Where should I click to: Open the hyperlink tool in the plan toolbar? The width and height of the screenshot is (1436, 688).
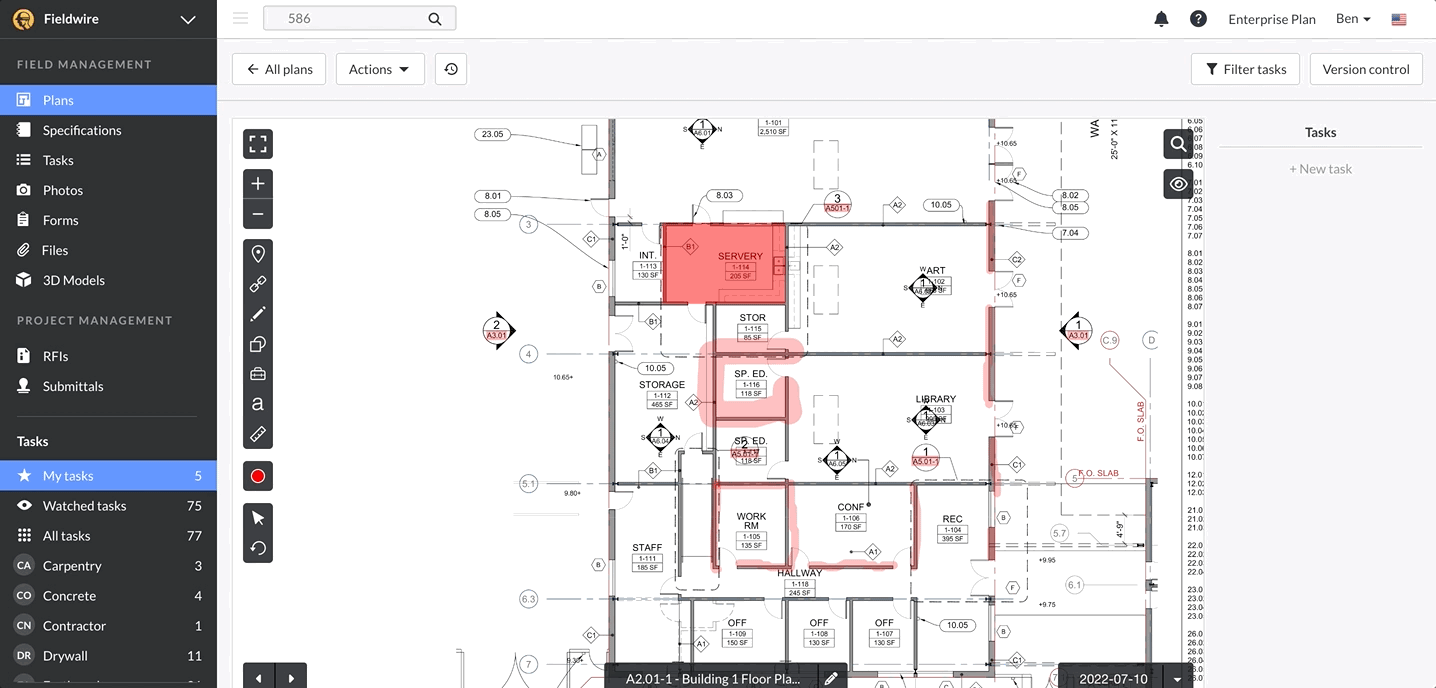(x=257, y=283)
